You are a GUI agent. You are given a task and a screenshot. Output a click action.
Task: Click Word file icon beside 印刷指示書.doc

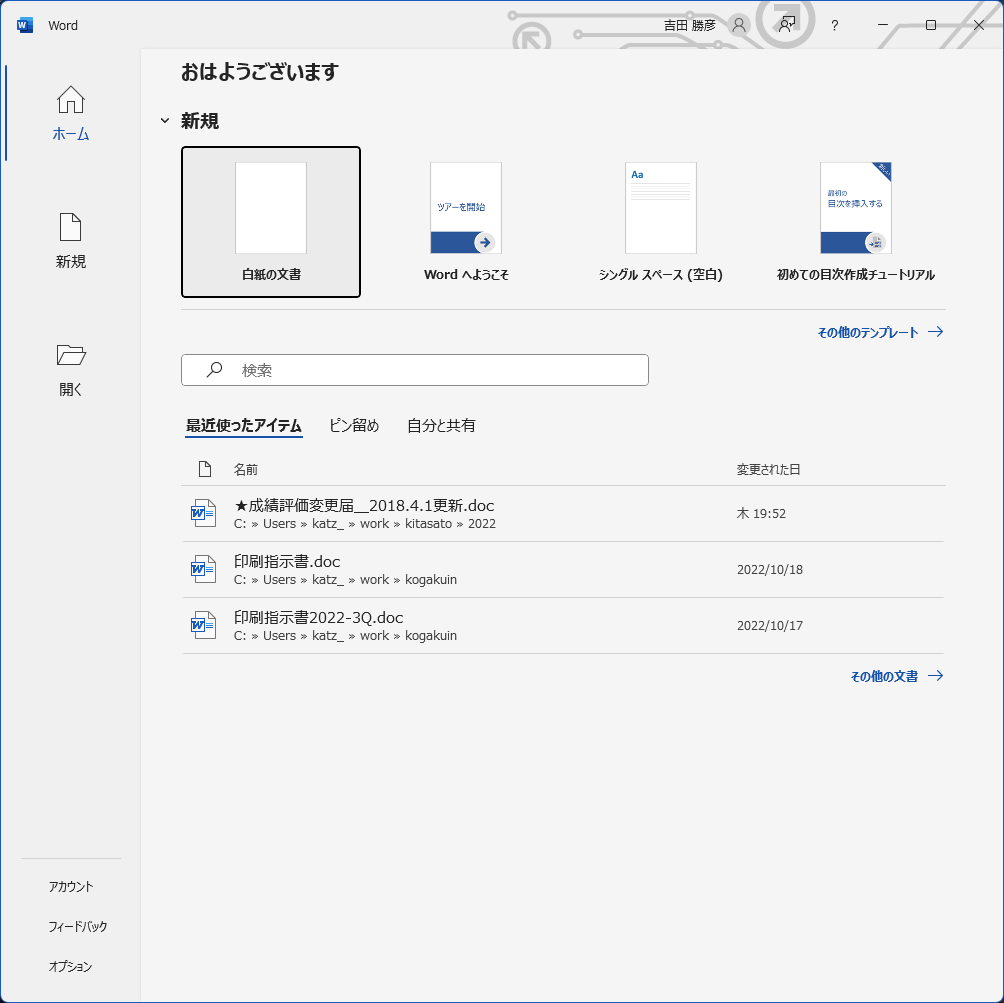pyautogui.click(x=203, y=570)
